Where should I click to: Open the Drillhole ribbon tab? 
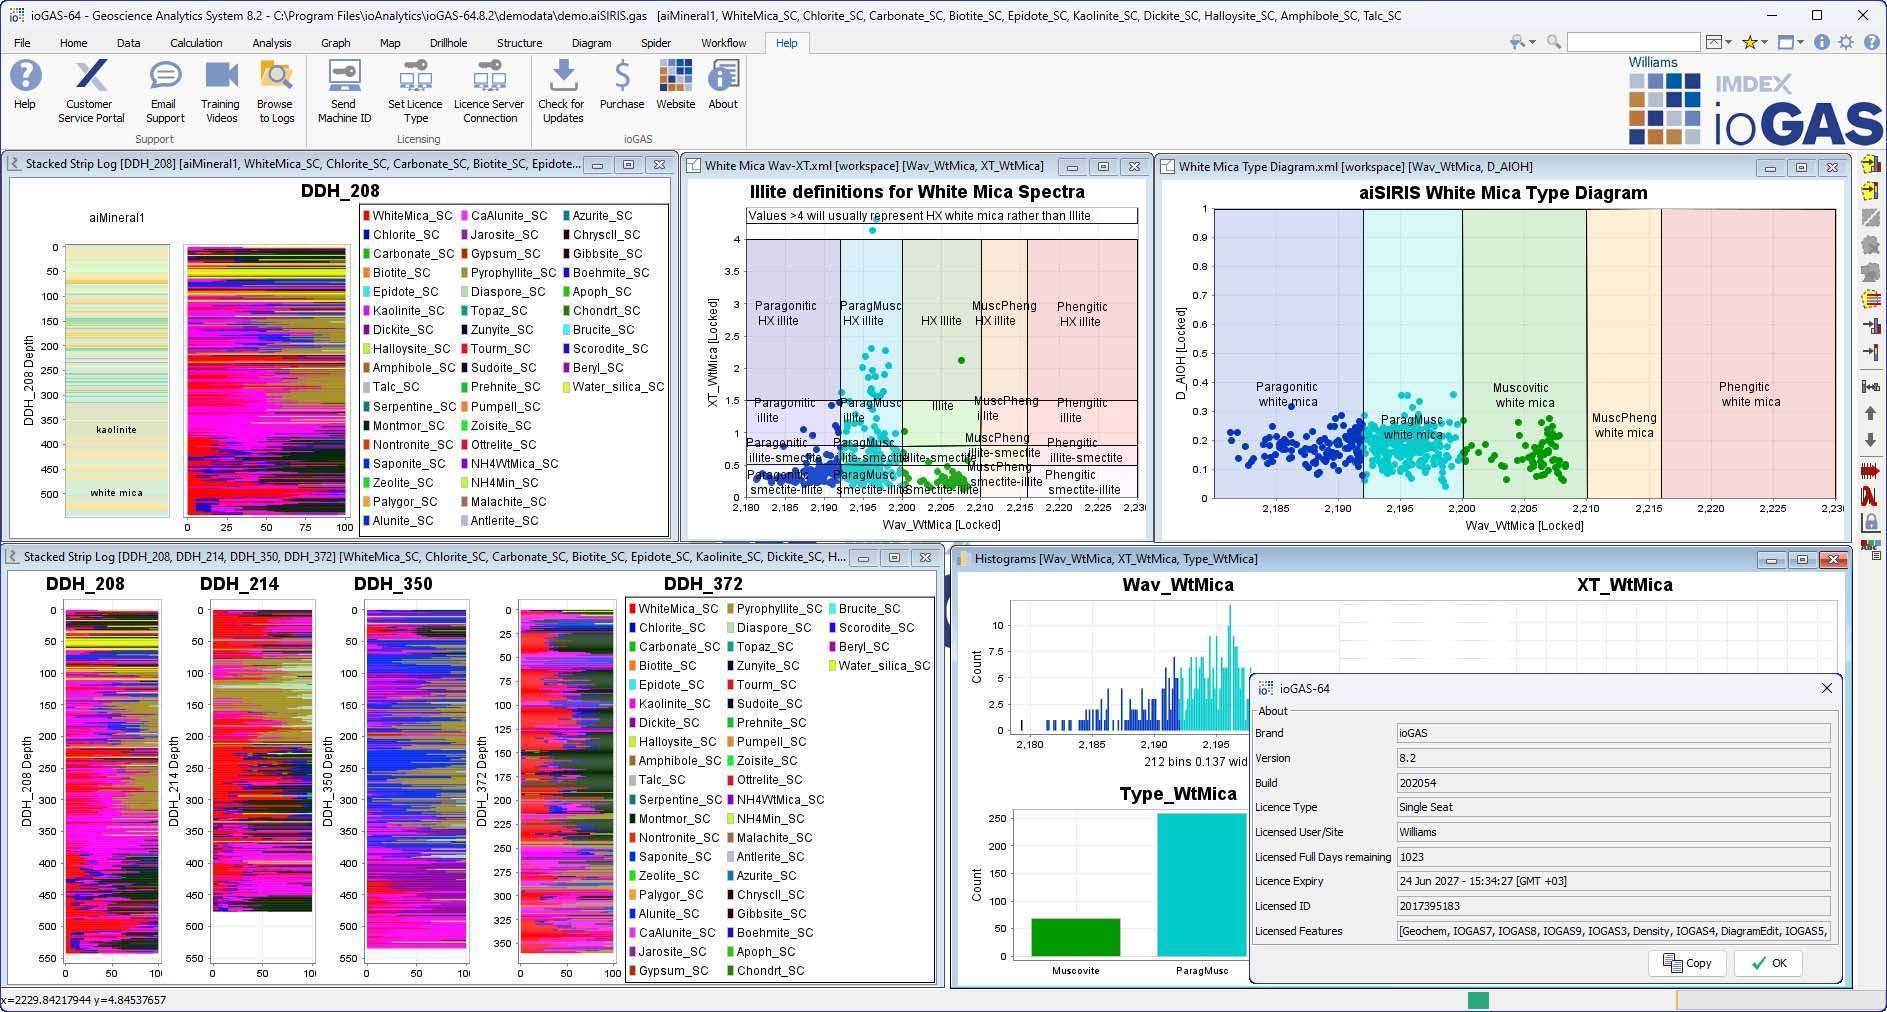pos(448,43)
